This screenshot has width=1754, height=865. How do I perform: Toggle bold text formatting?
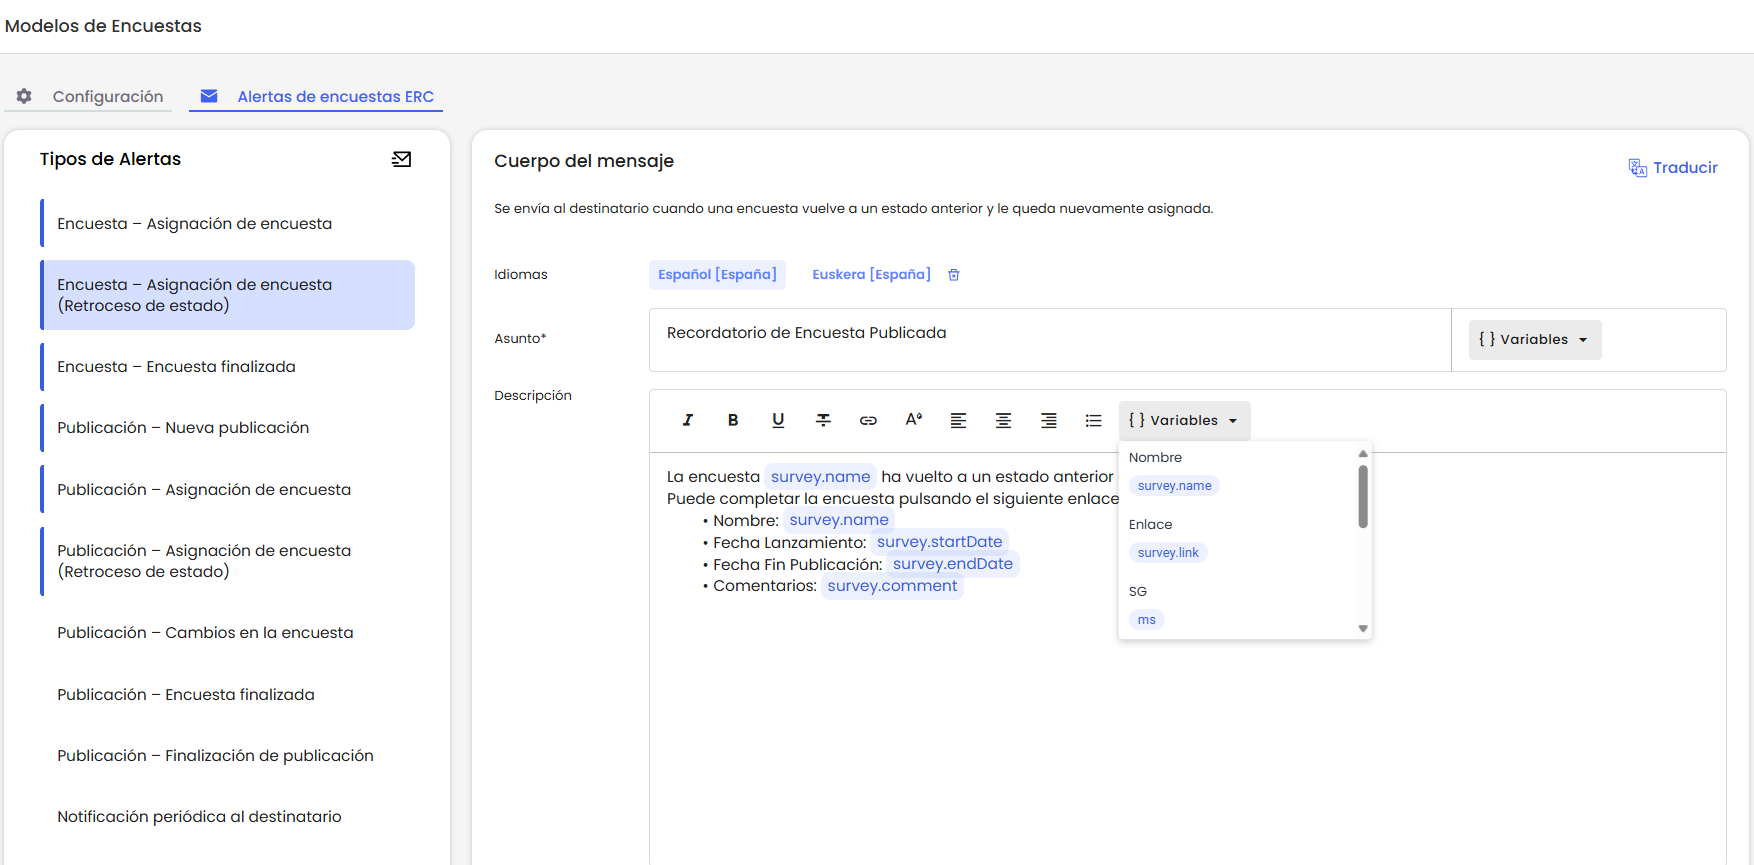coord(733,420)
